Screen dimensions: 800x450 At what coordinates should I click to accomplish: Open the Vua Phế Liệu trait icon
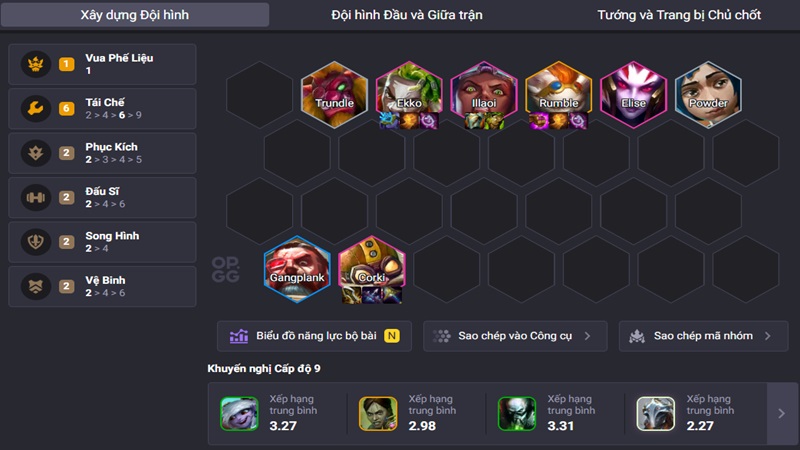pos(36,64)
